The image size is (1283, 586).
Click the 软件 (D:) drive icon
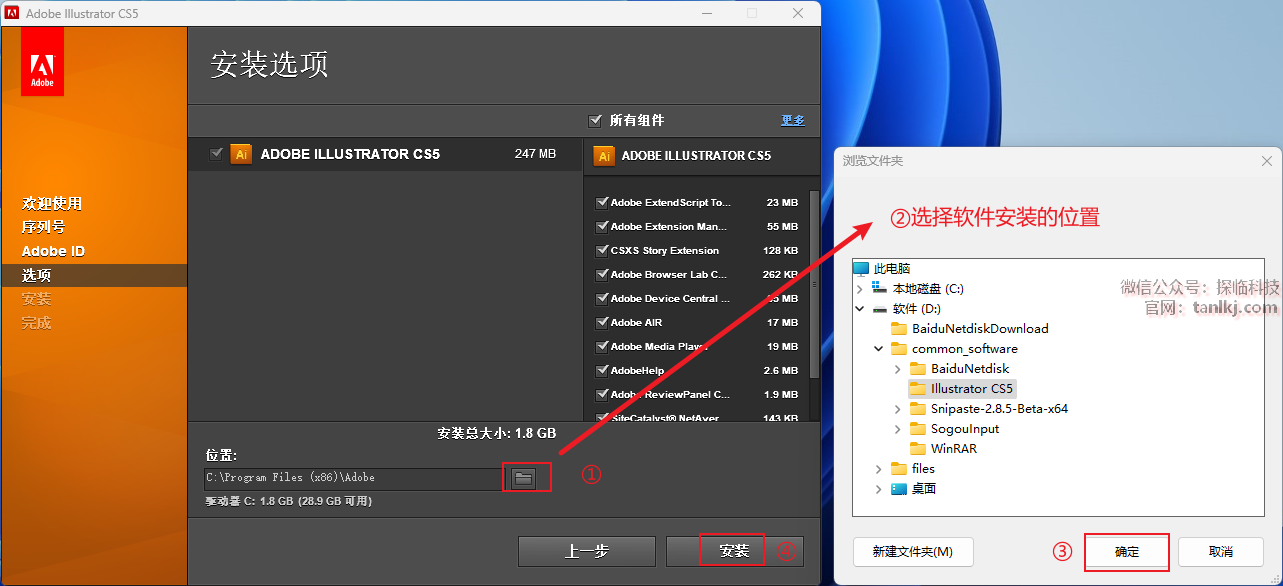tap(880, 309)
